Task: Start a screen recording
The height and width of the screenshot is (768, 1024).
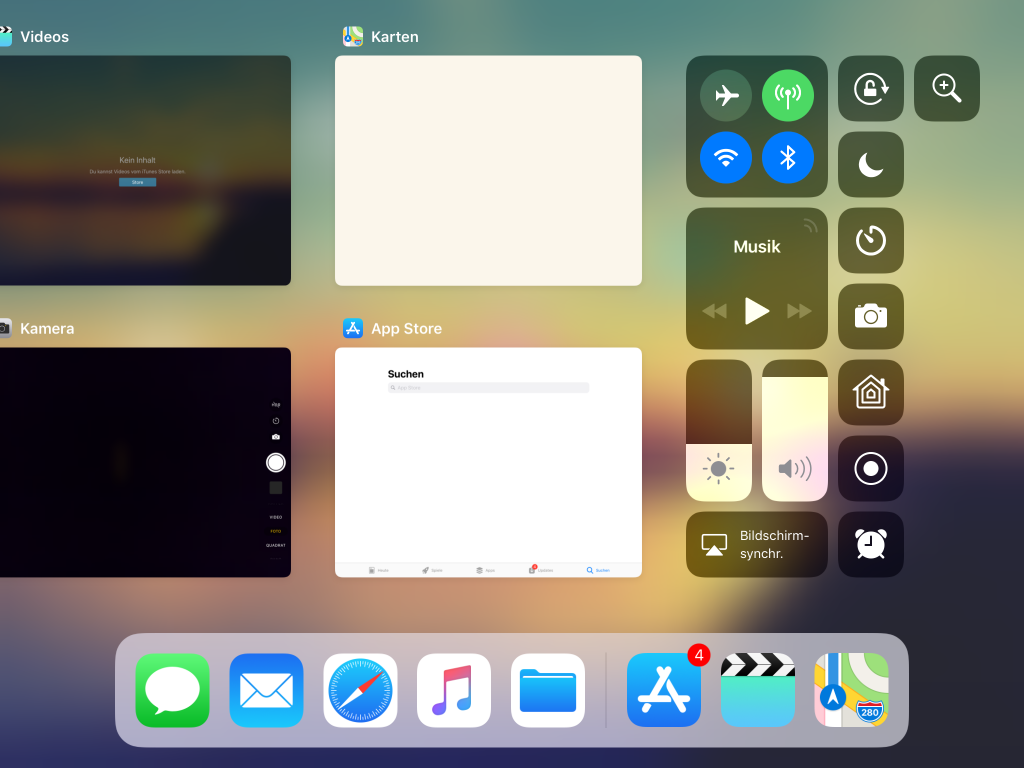Action: click(x=870, y=468)
